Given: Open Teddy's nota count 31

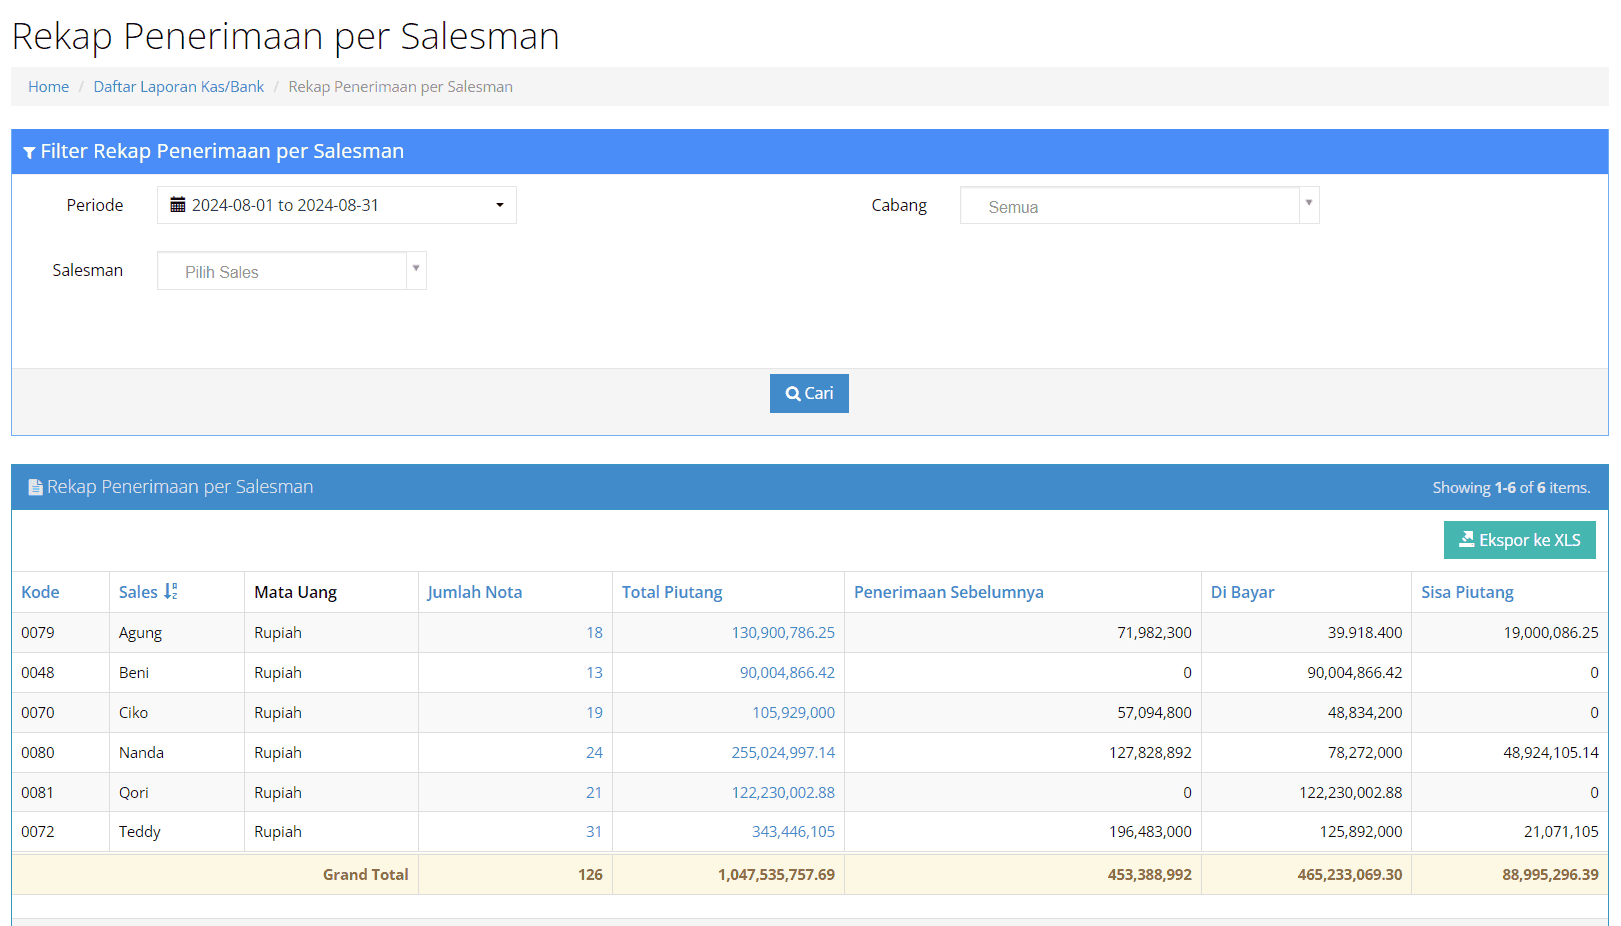Looking at the screenshot, I should pyautogui.click(x=594, y=832).
